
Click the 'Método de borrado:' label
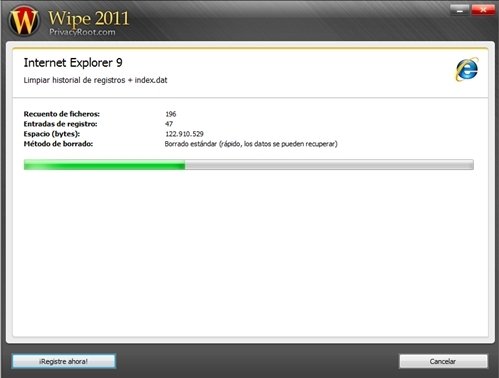coord(58,144)
